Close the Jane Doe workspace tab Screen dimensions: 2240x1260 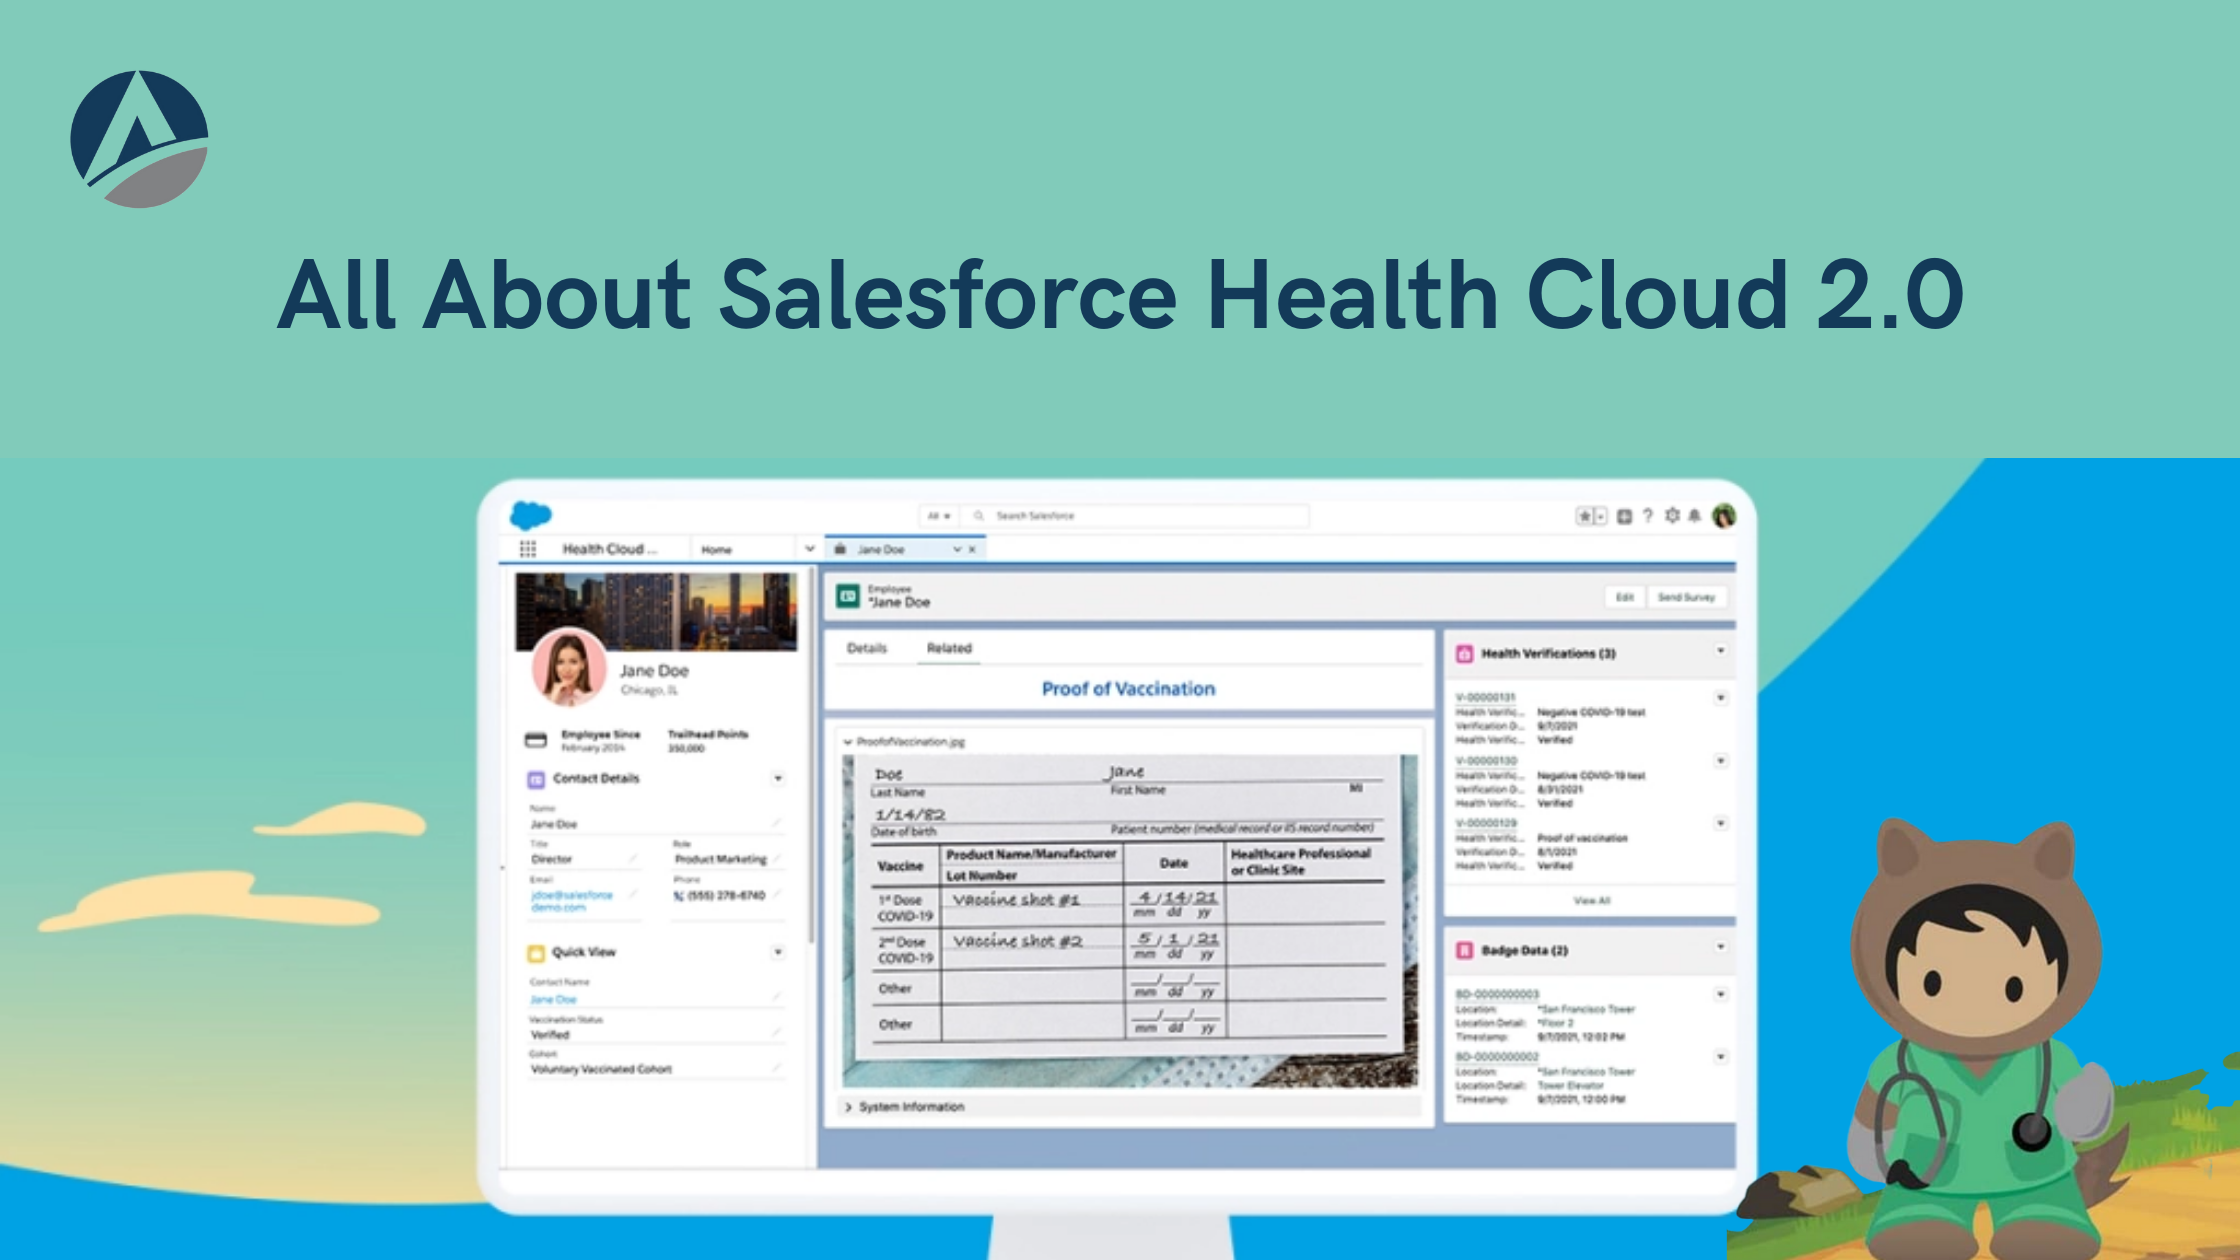click(972, 549)
